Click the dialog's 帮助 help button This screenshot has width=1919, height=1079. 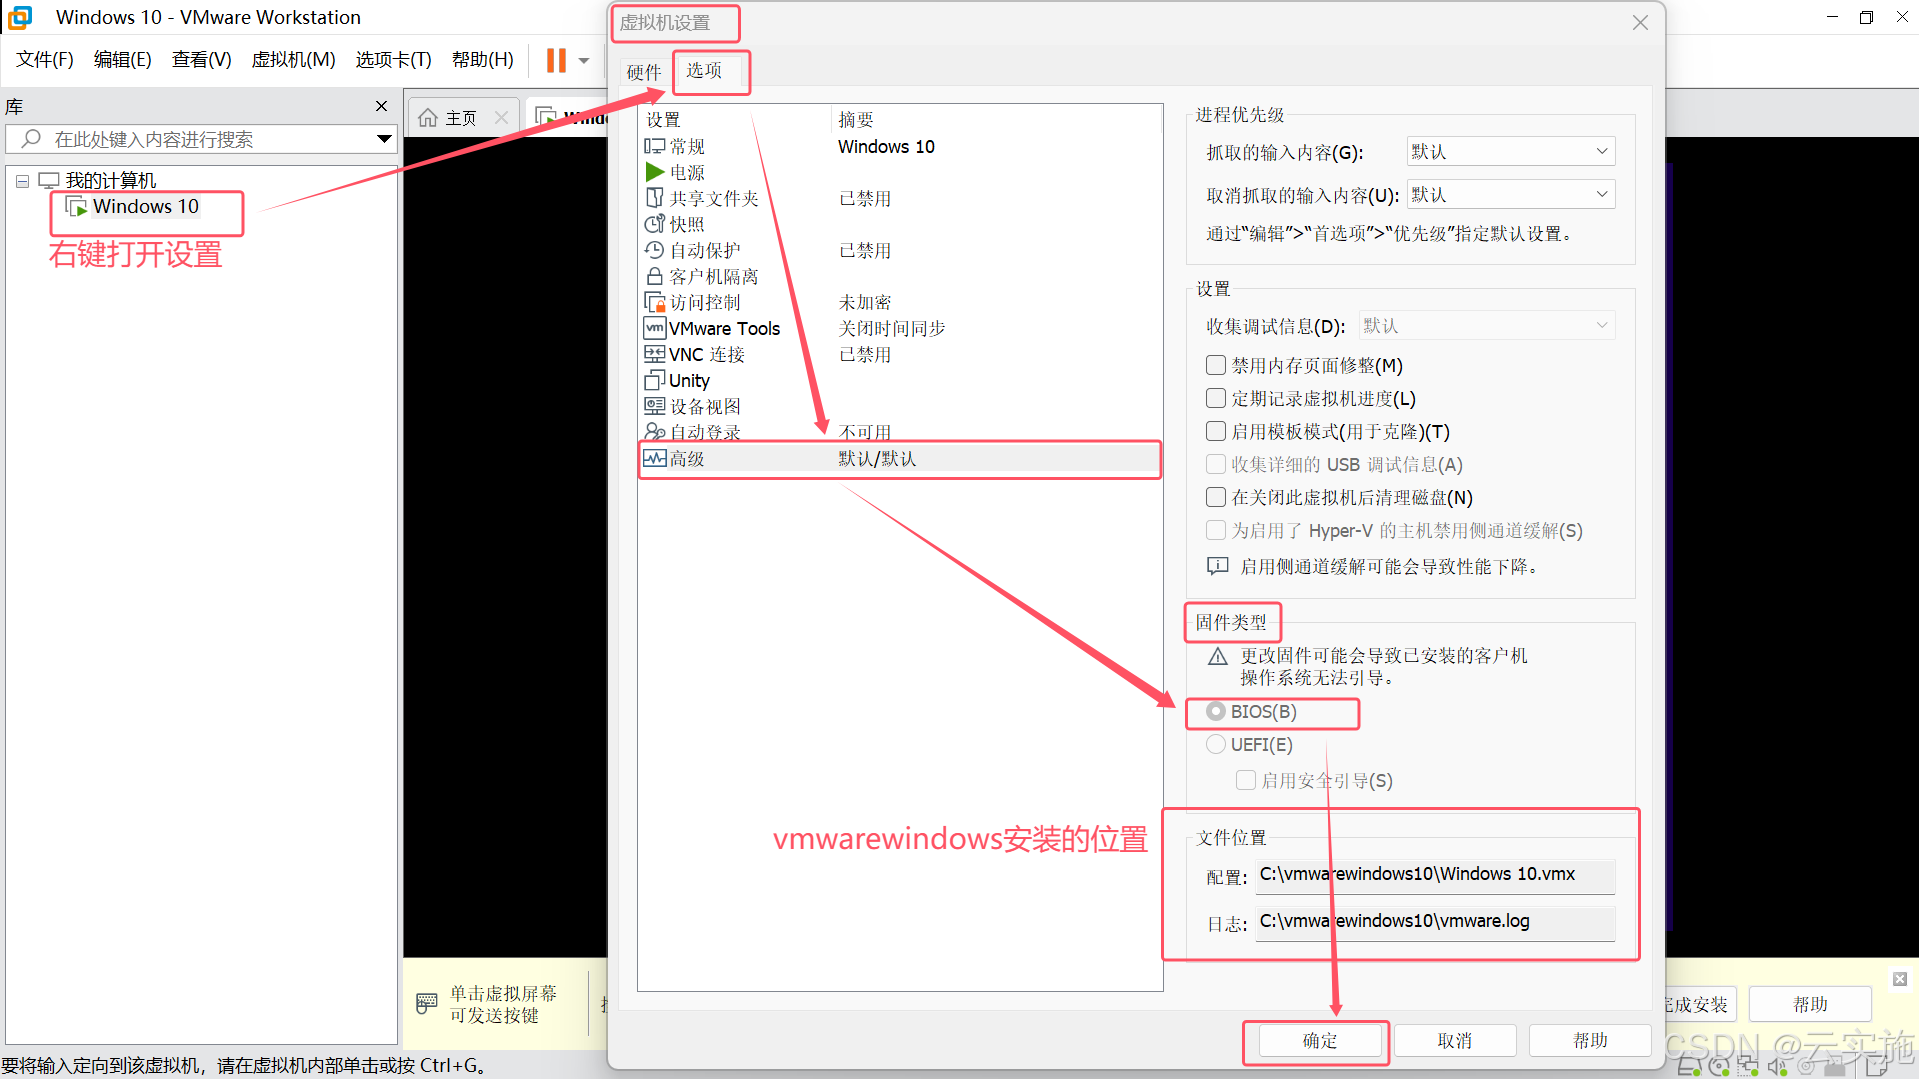coord(1590,1041)
